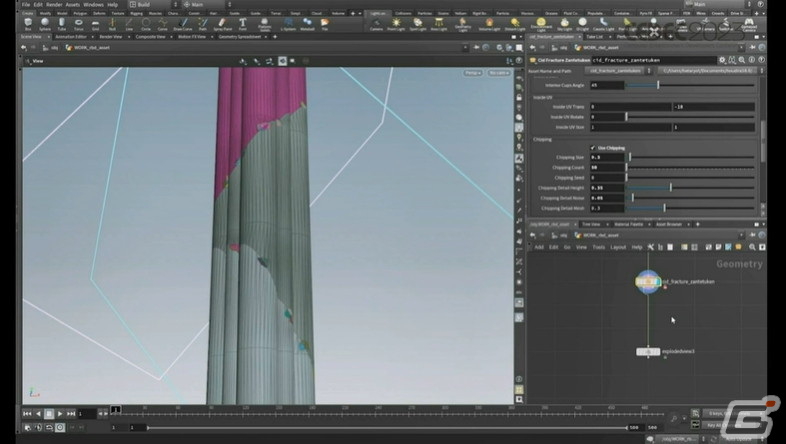Select the Torus shelf tool
The image size is (786, 444).
coord(79,24)
